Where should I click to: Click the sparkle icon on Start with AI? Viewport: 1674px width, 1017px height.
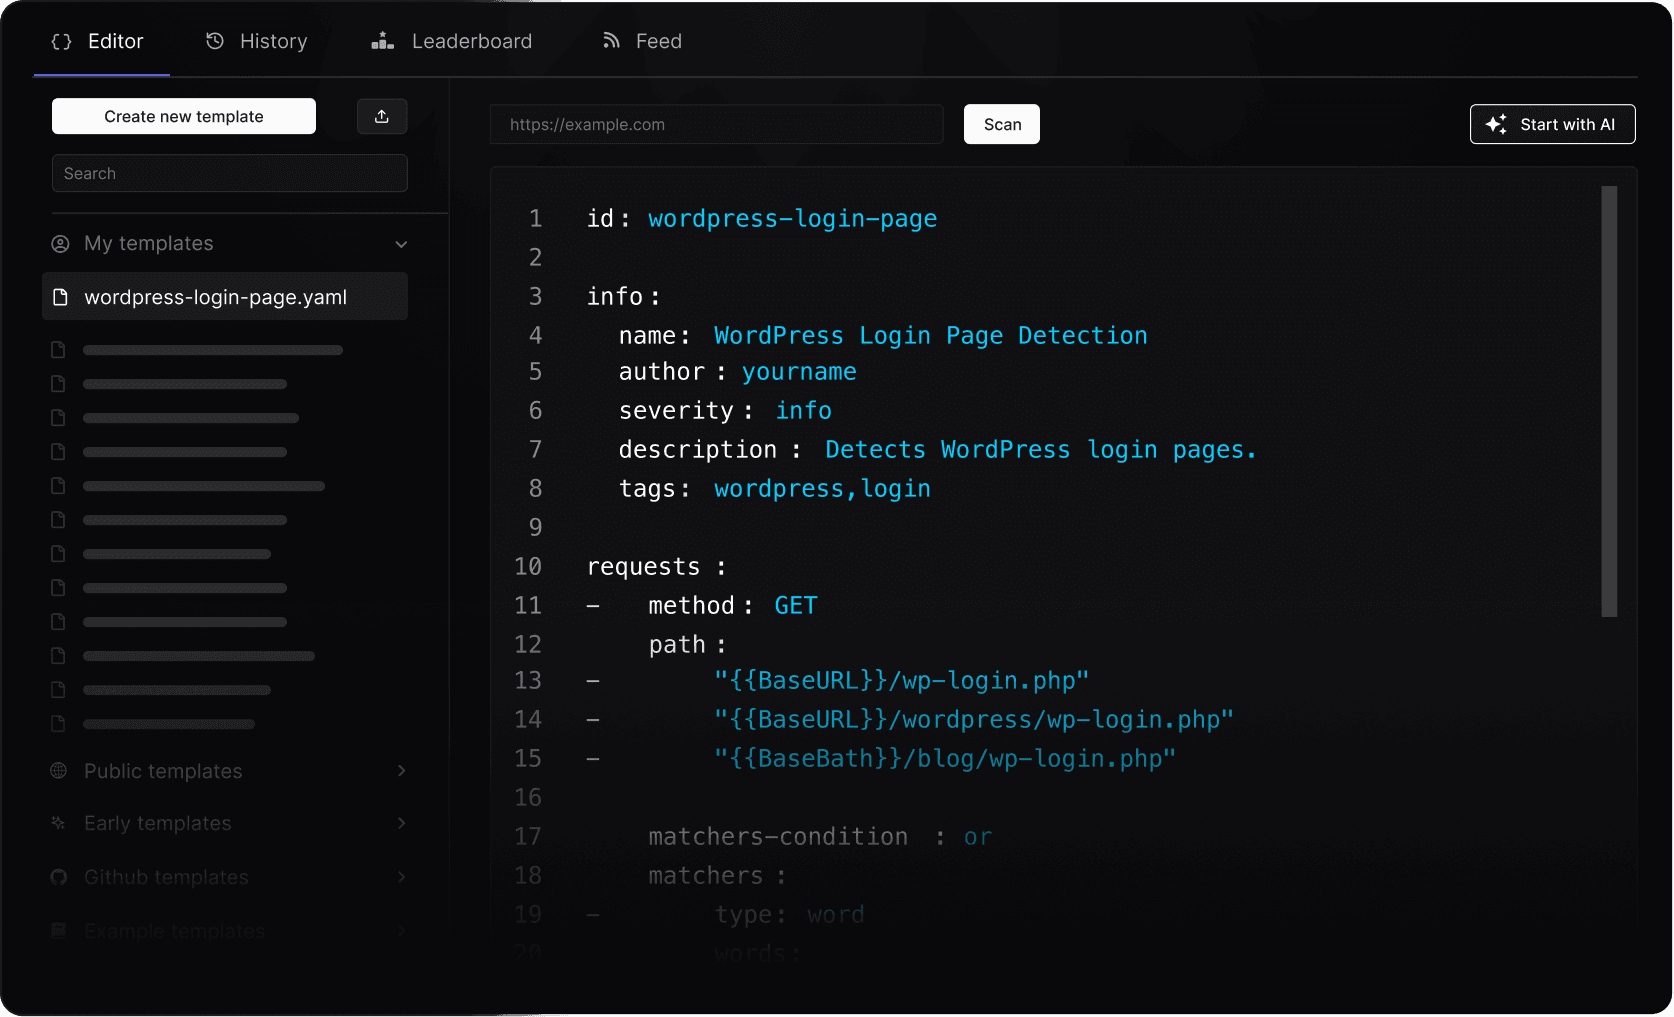pos(1496,124)
